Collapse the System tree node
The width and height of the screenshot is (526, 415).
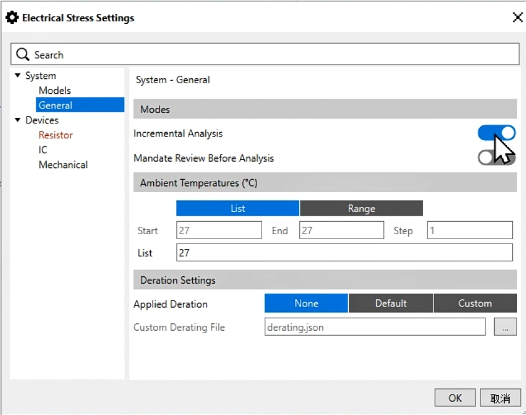tap(18, 75)
